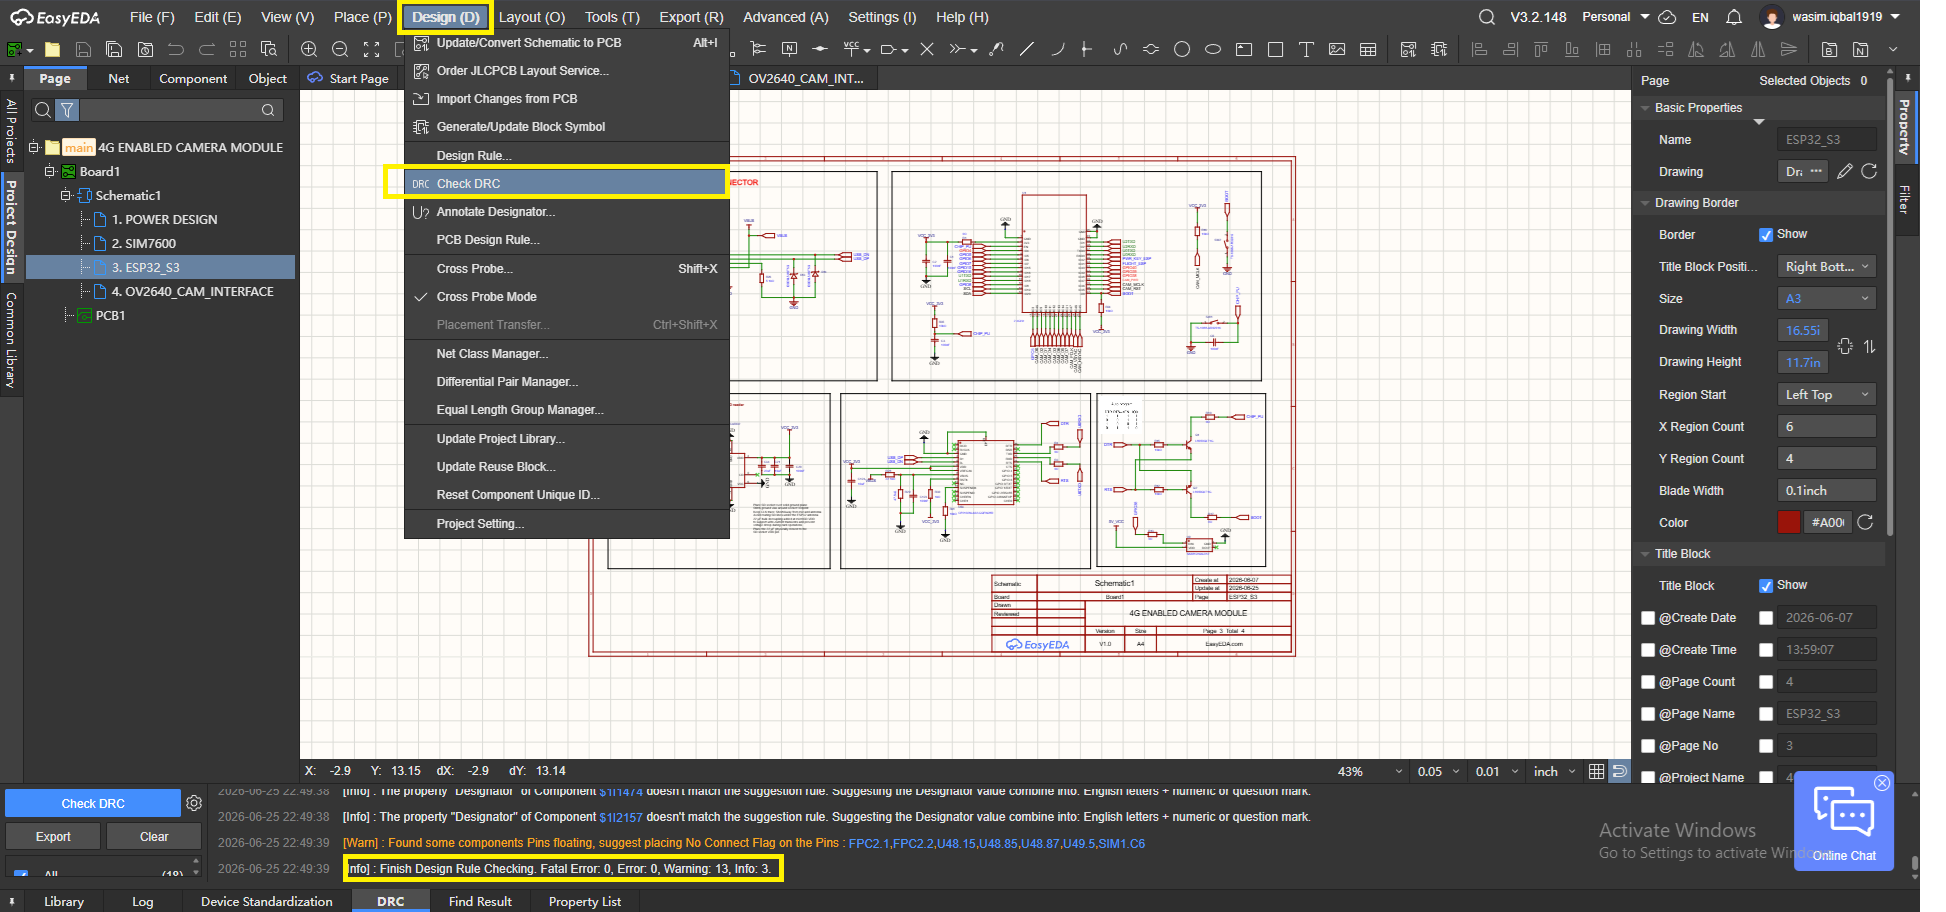Click the Check DRC button
Viewport: 1946px width, 912px height.
pos(93,803)
